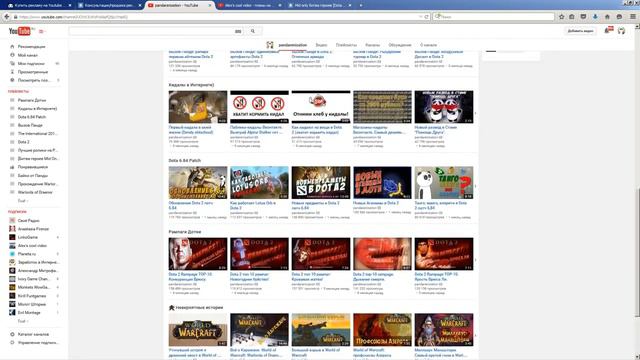Show next videos in Невероятные истории row
This screenshot has height=360, width=640.
475,336
